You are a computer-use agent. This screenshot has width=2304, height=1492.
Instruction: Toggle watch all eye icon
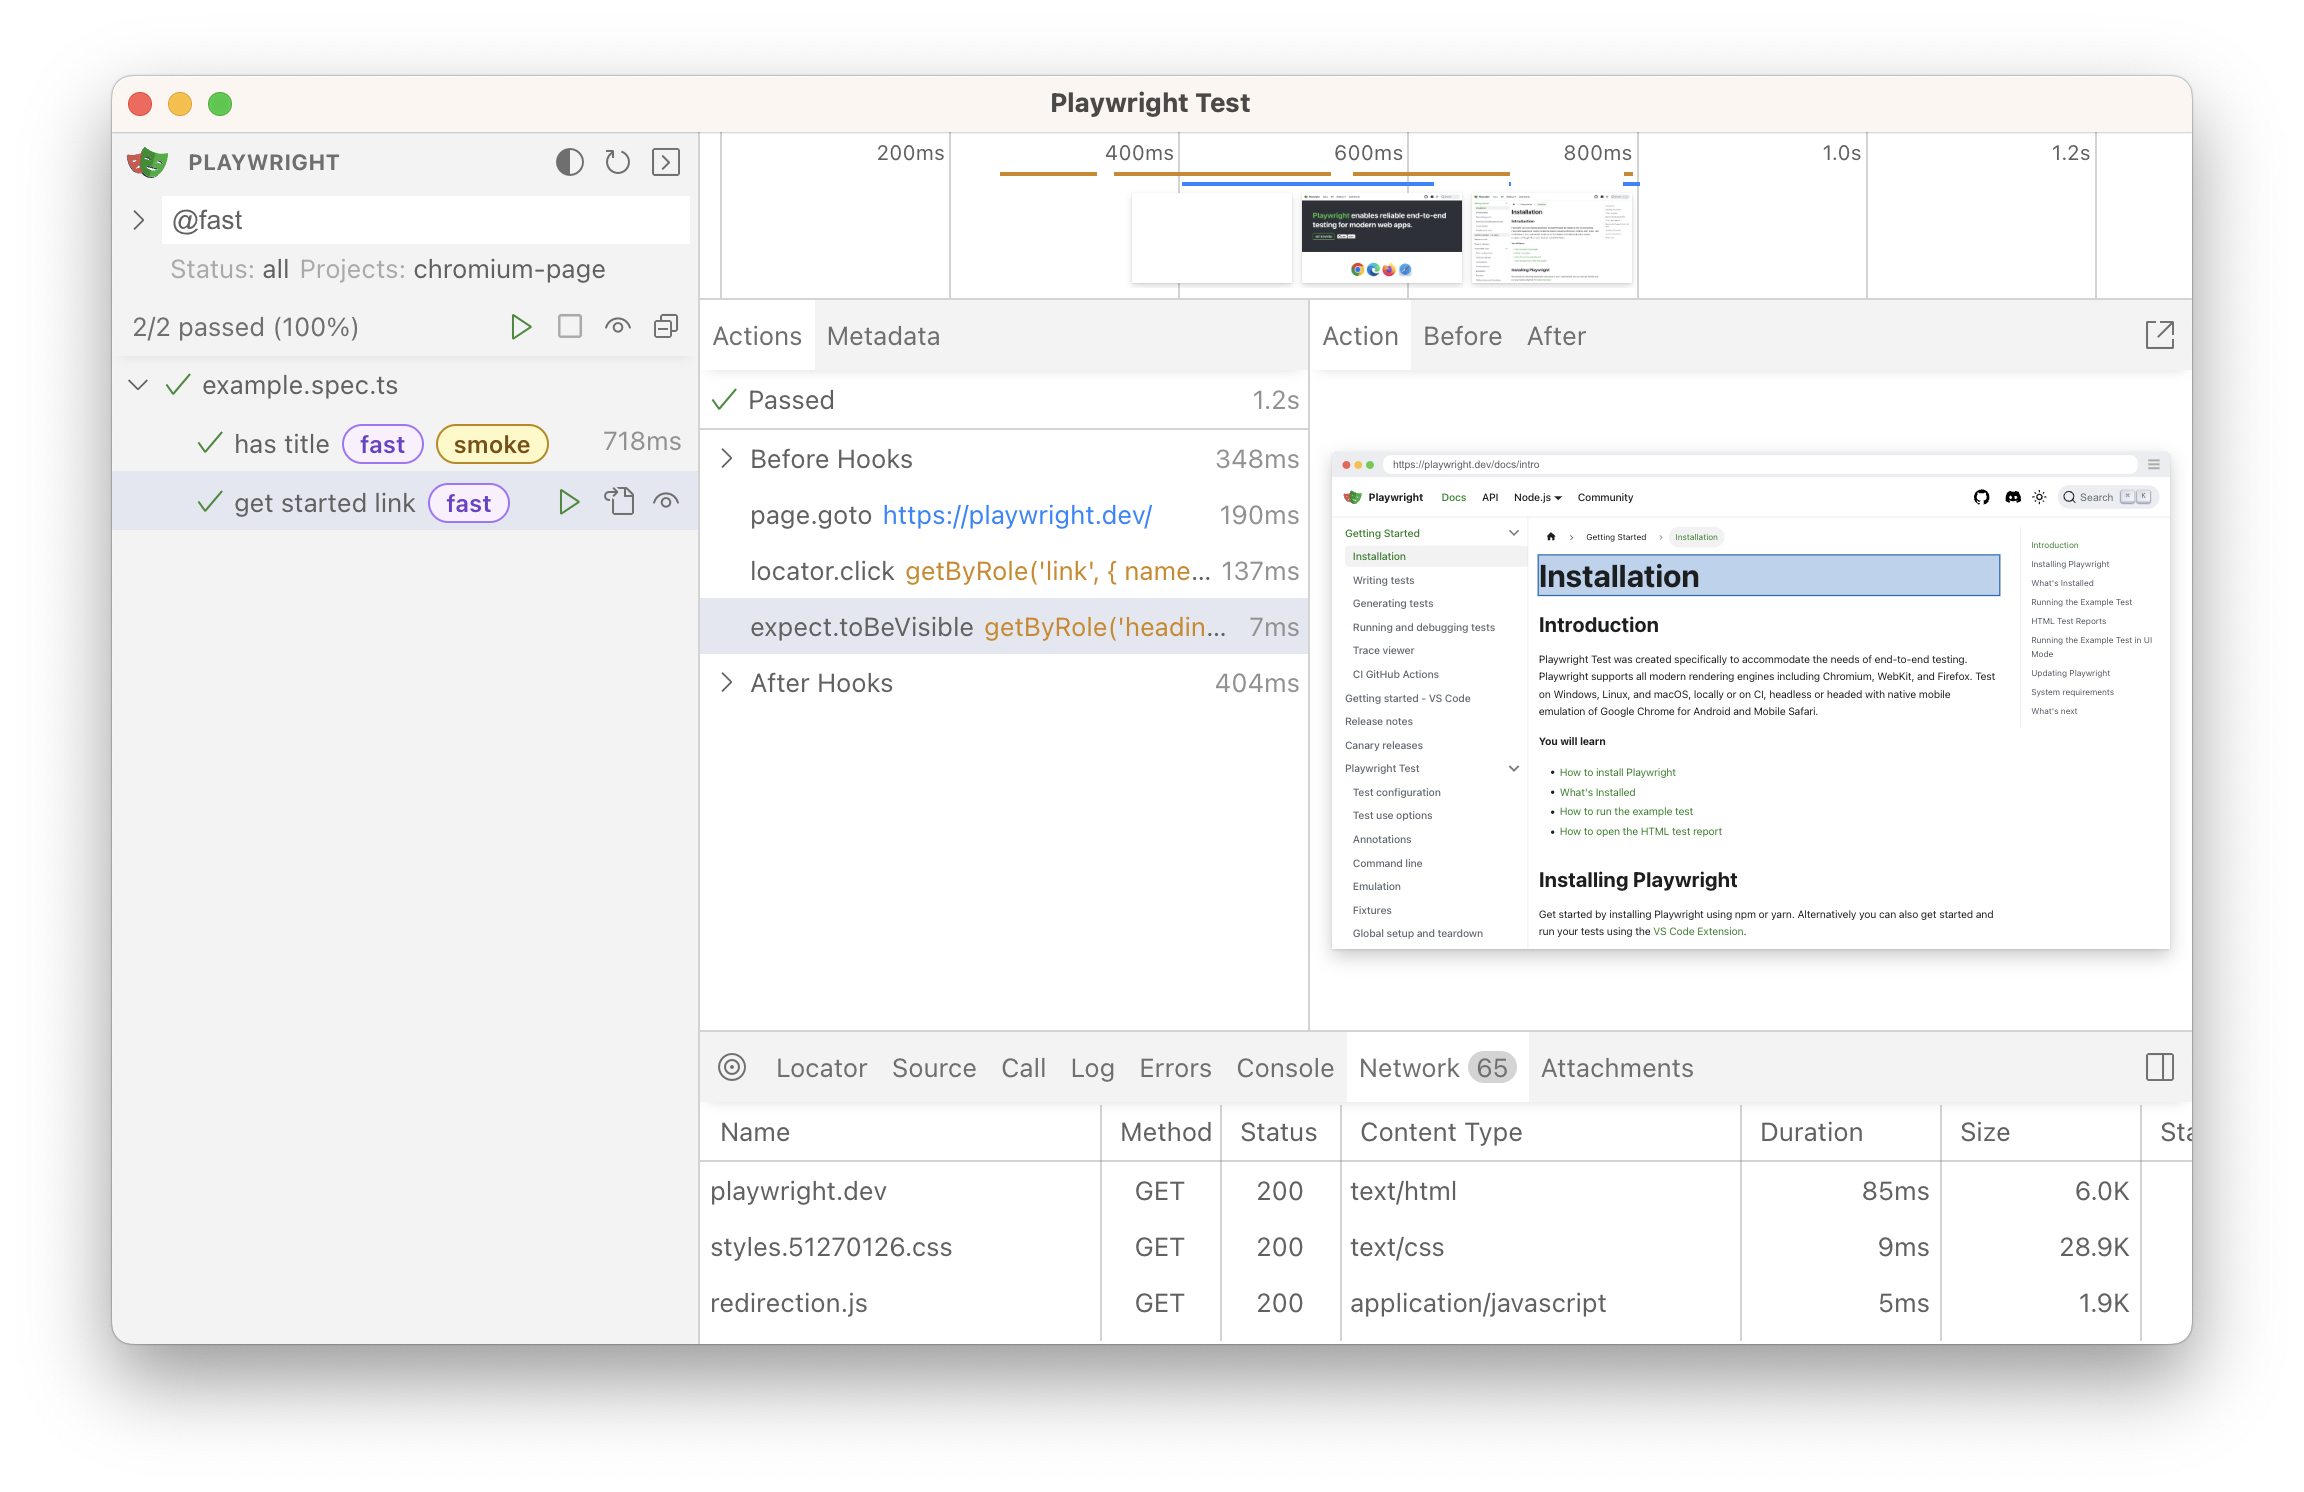click(x=618, y=327)
